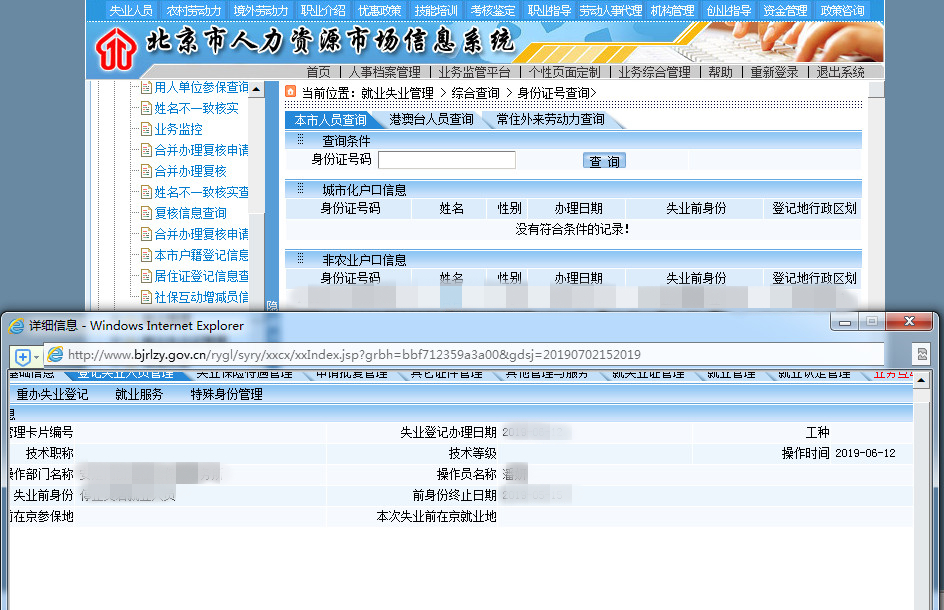Click the 退出系统 link
This screenshot has width=944, height=610.
point(840,72)
